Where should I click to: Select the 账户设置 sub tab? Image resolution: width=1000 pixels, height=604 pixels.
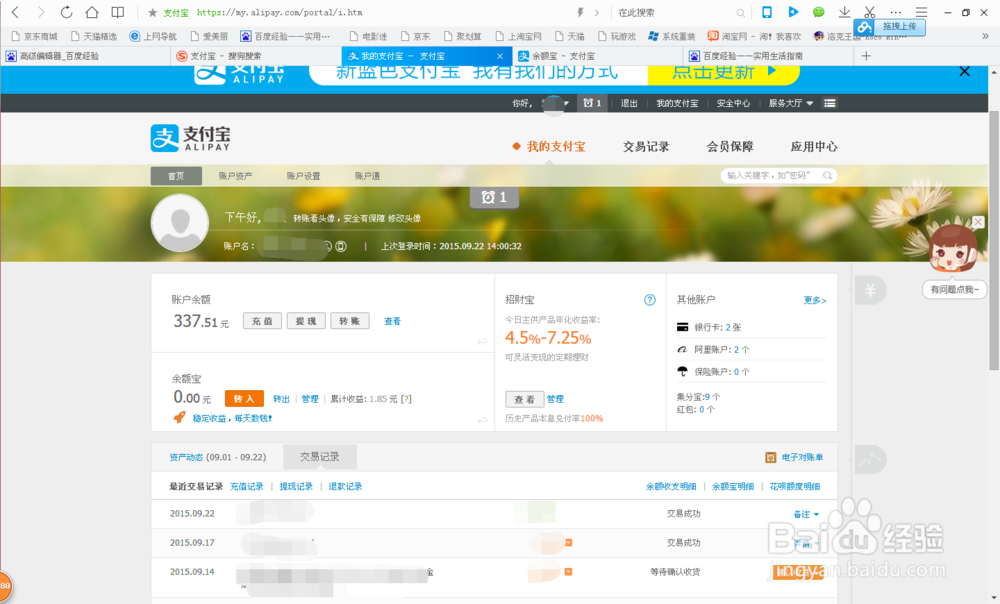[304, 176]
